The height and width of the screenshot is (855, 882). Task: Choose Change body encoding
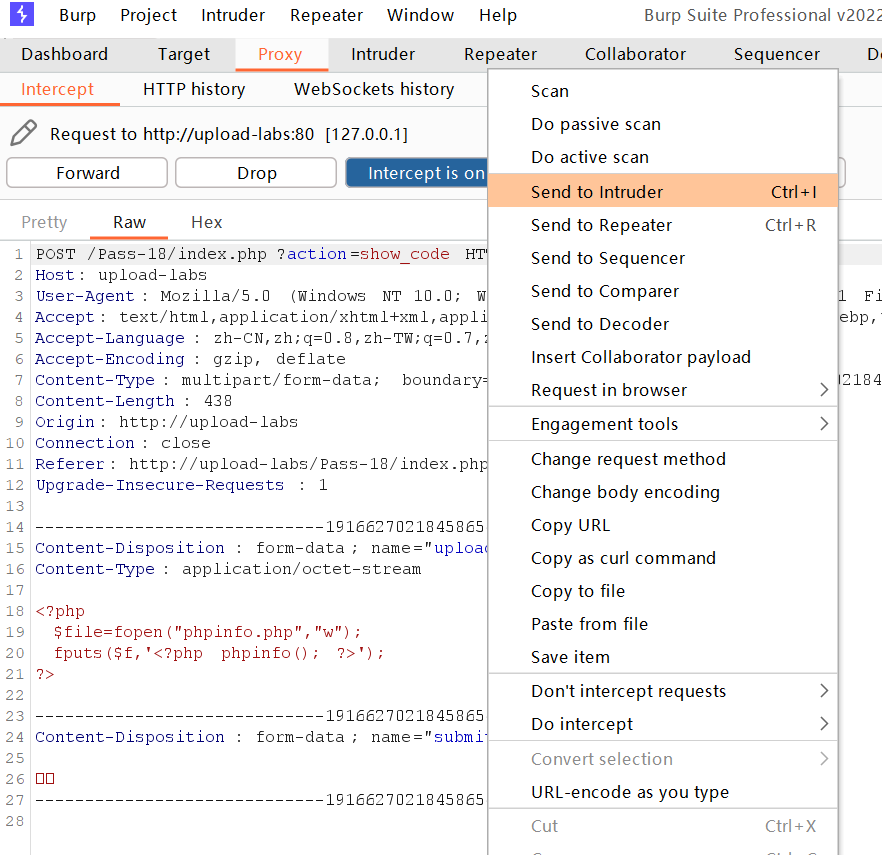[x=663, y=493]
